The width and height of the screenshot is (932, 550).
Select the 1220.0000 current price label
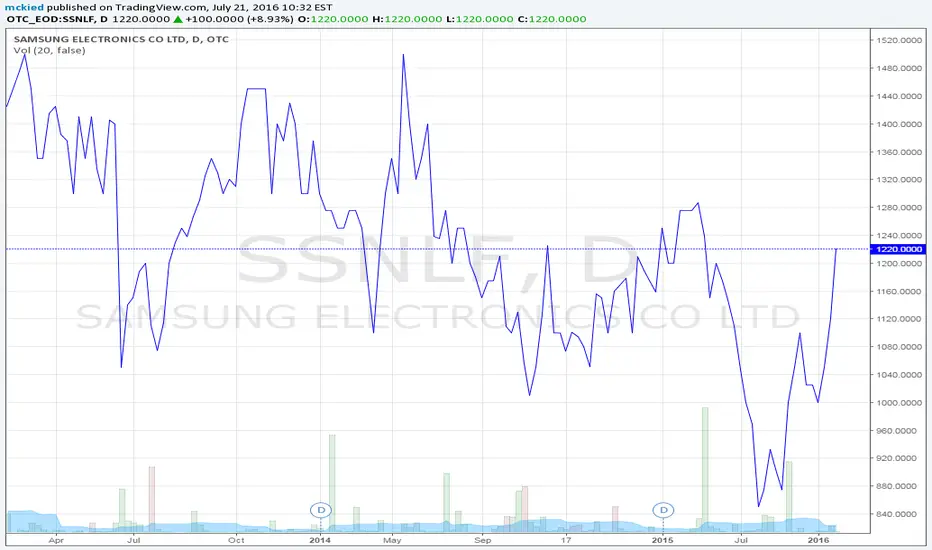pos(898,249)
